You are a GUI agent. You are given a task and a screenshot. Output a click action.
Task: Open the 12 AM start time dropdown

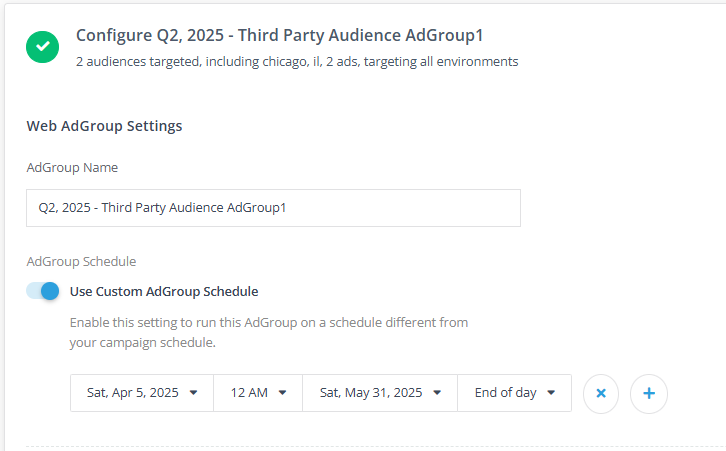point(257,393)
